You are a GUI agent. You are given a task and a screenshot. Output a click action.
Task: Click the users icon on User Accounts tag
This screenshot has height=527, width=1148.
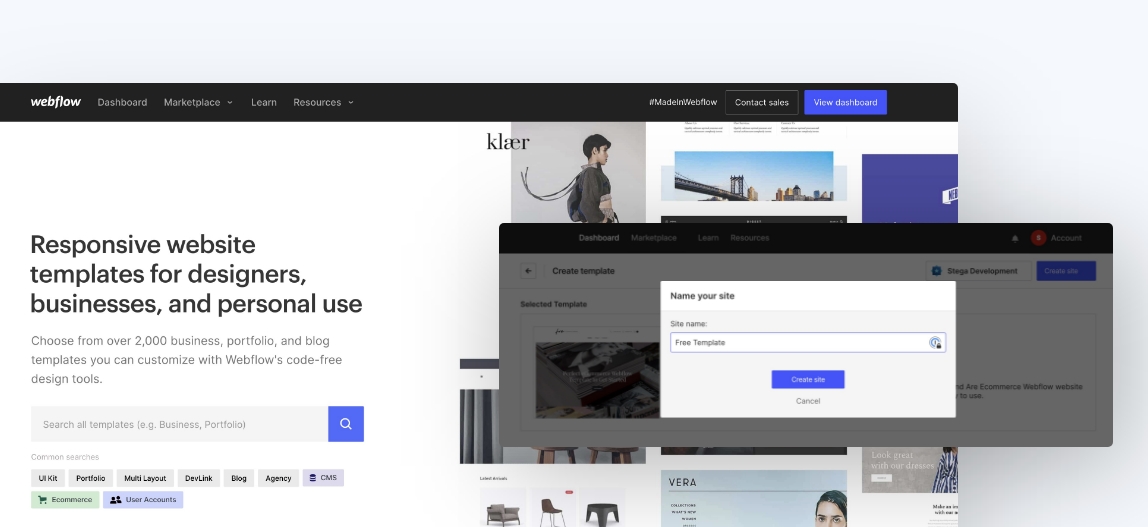(115, 500)
